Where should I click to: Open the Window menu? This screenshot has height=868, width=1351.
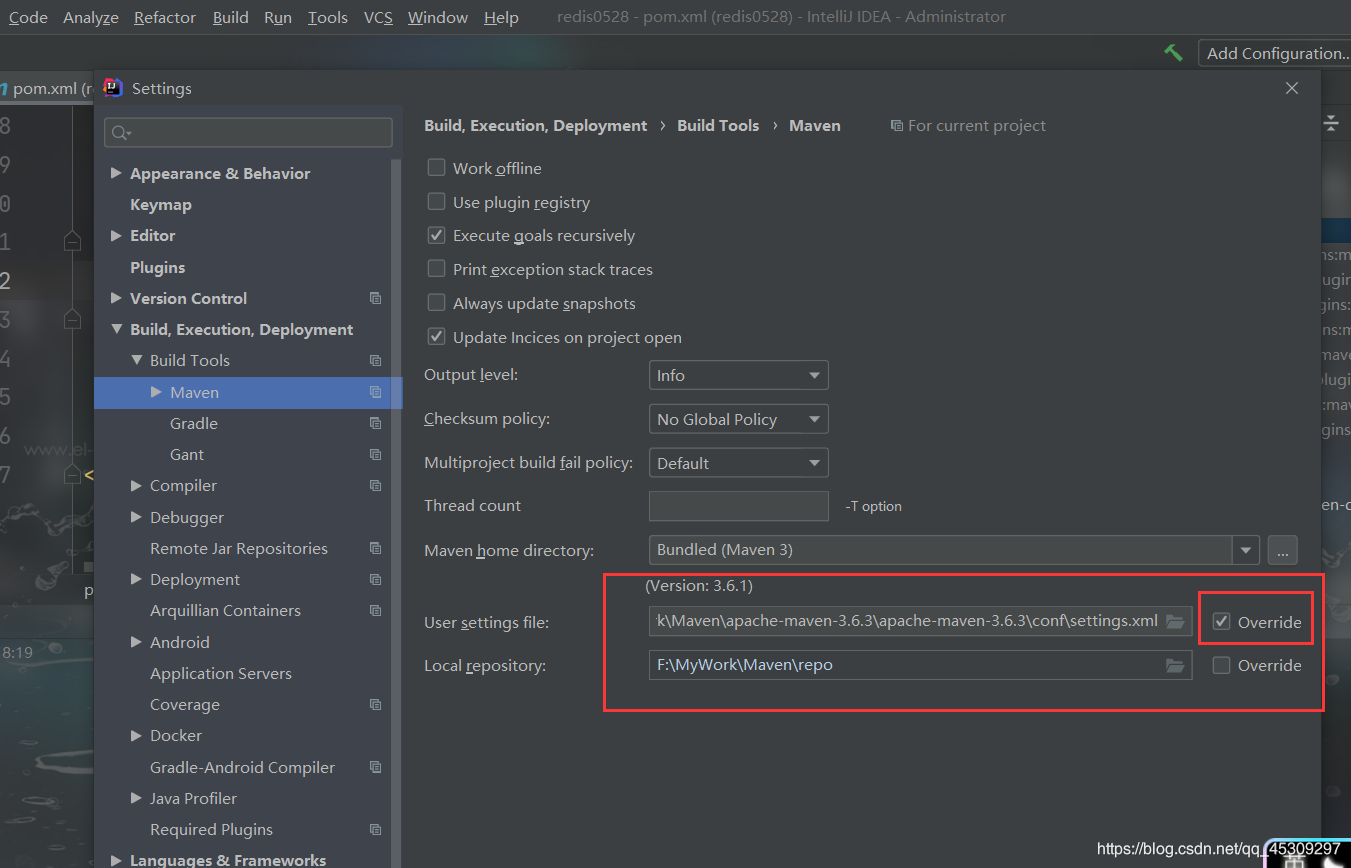(438, 17)
